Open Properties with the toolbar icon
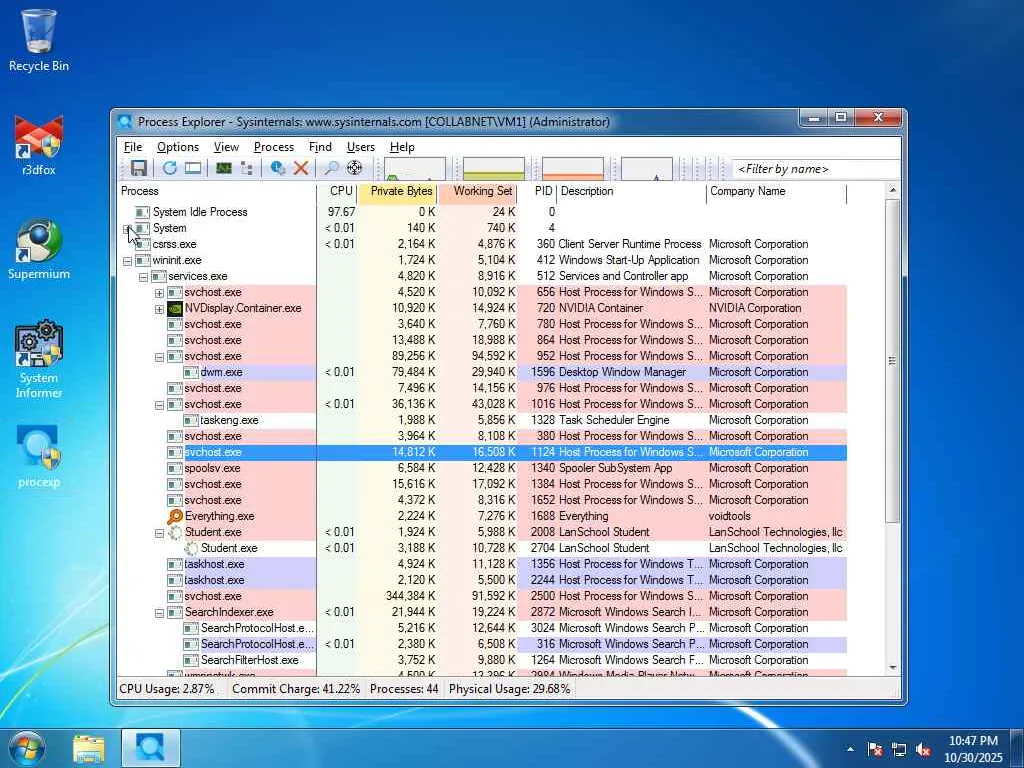The width and height of the screenshot is (1024, 768). coord(278,168)
